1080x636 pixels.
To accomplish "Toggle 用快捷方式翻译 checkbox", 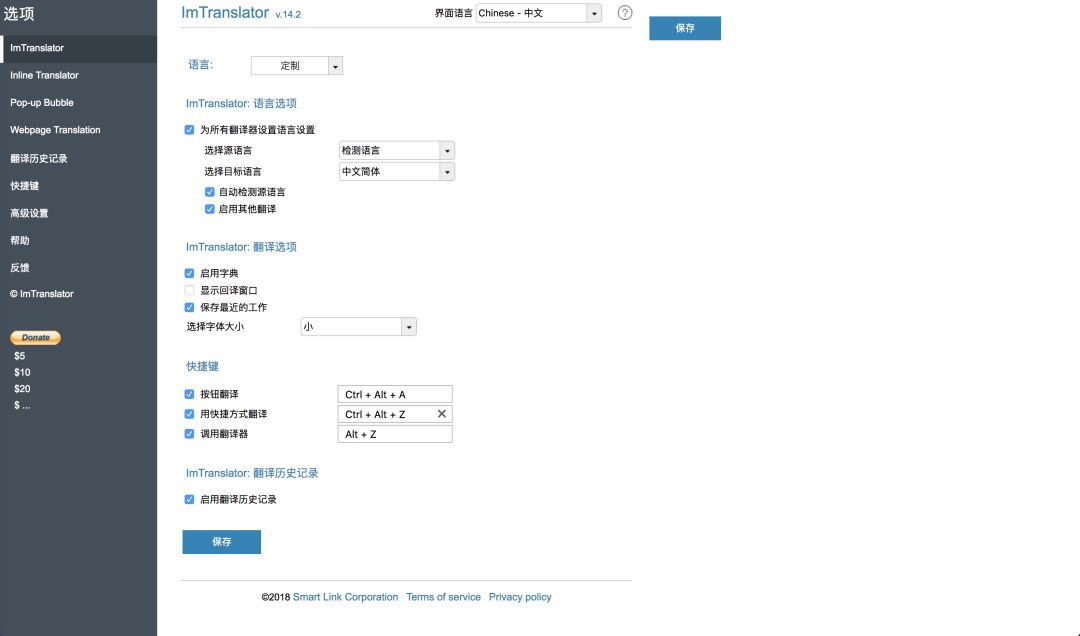I will [189, 414].
